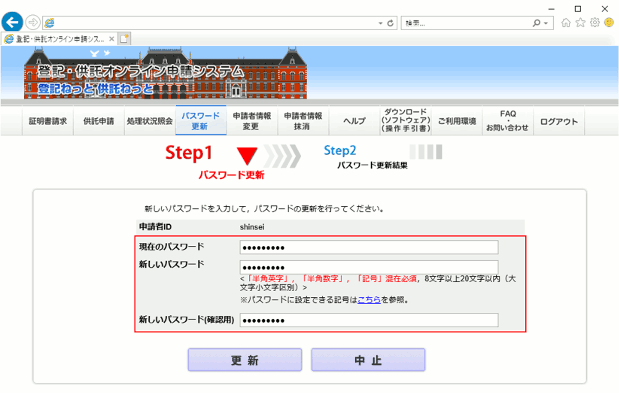The height and width of the screenshot is (393, 619).
Task: Open the ヘルプ menu item
Action: tap(354, 121)
